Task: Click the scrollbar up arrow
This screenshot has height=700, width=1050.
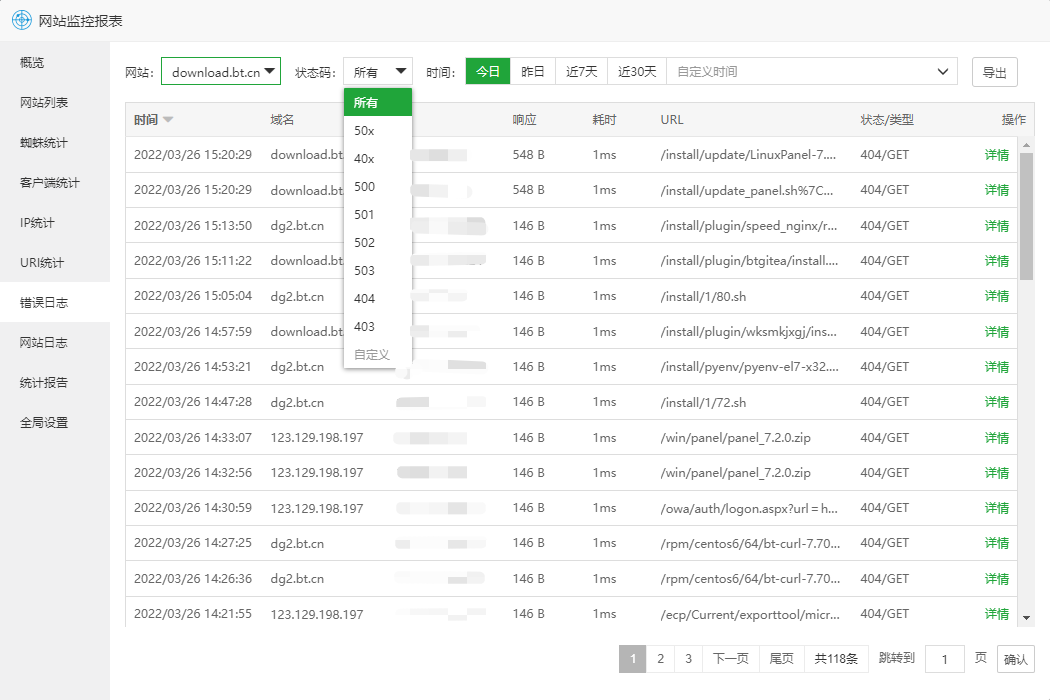Action: 1026,145
